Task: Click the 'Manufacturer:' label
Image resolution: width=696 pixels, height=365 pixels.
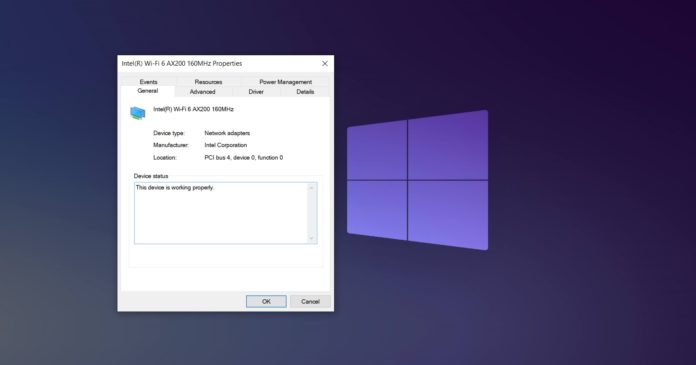Action: pos(171,145)
